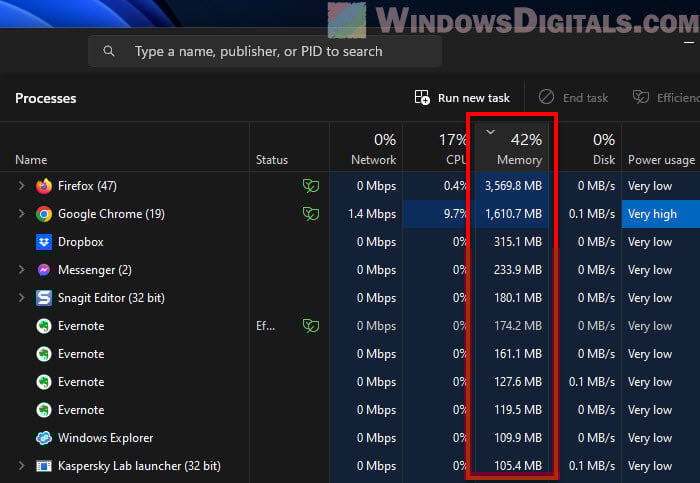Screen dimensions: 700x483
Task: Click the Evernote icon with 127.6 MB memory
Action: click(44, 382)
